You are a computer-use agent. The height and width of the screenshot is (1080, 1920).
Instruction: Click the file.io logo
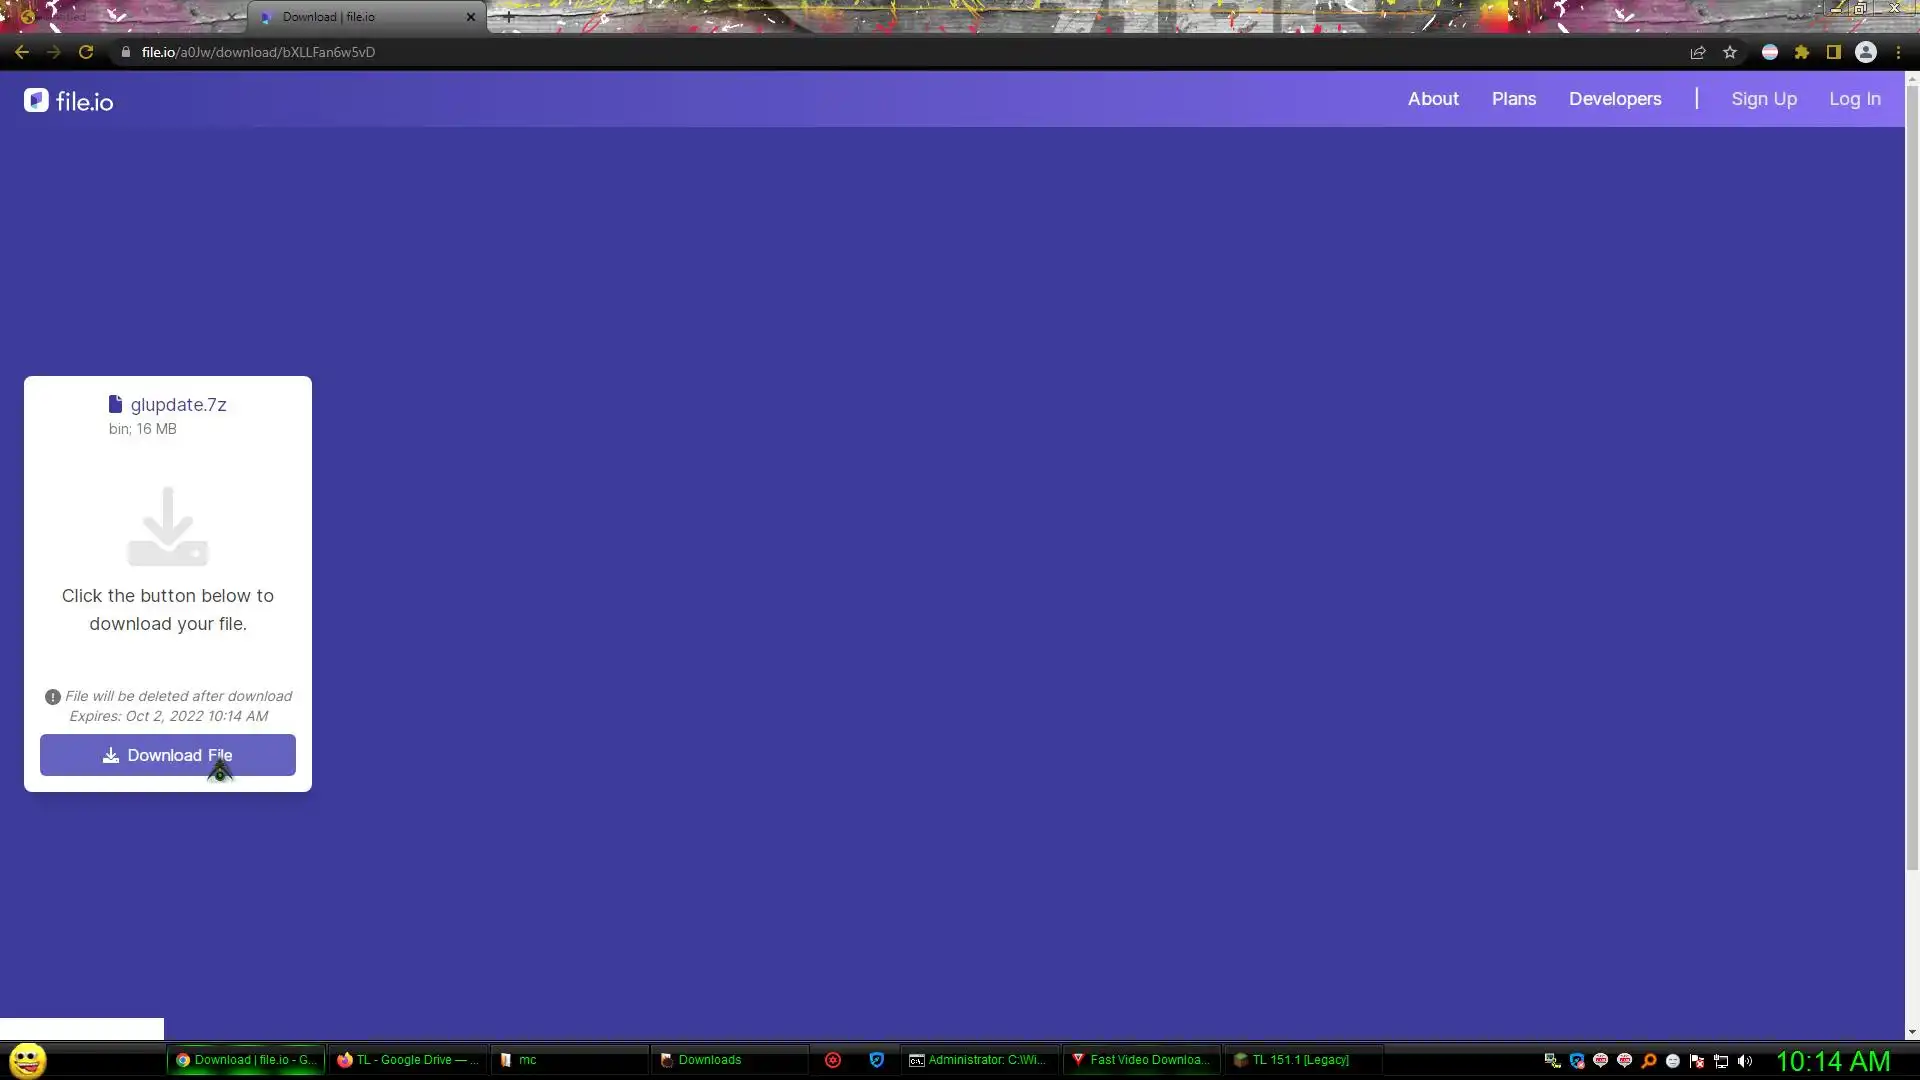pyautogui.click(x=69, y=100)
